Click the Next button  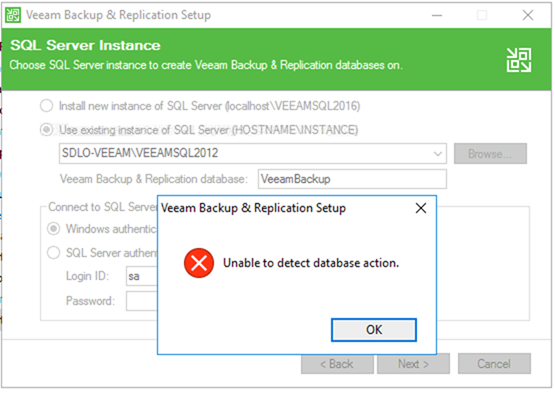[x=413, y=364]
